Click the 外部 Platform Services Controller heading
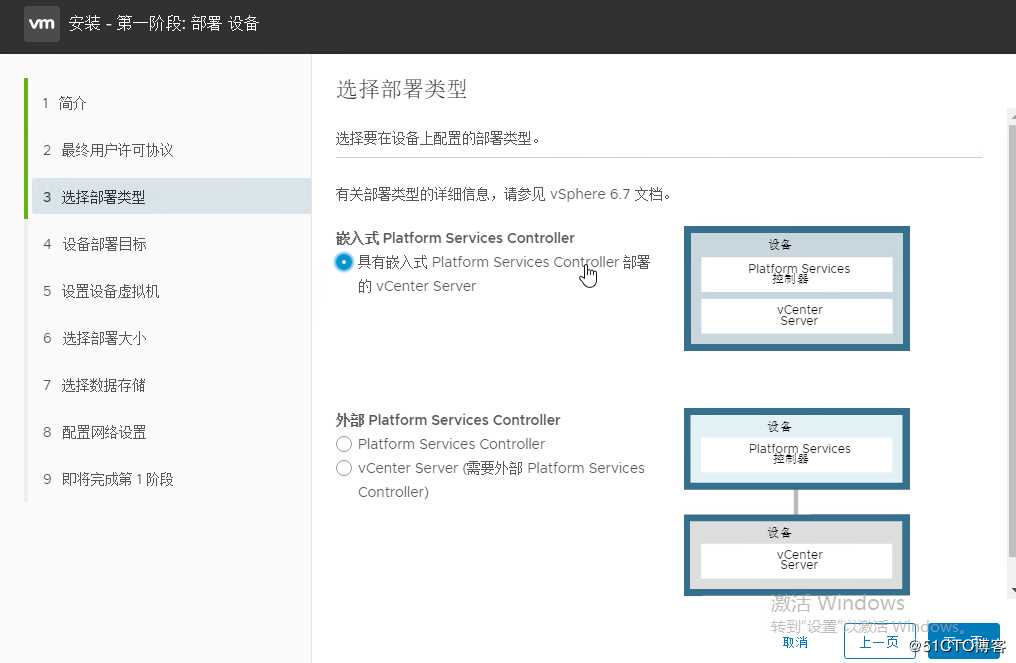This screenshot has height=663, width=1016. pyautogui.click(x=448, y=420)
